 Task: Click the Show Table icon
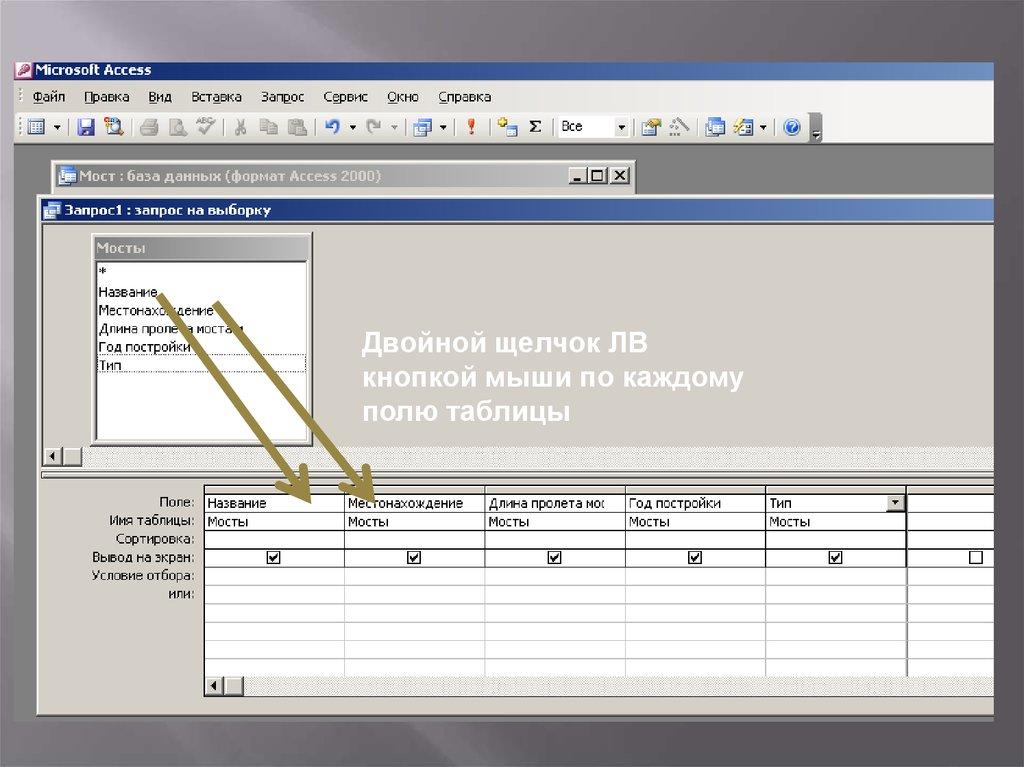(508, 127)
